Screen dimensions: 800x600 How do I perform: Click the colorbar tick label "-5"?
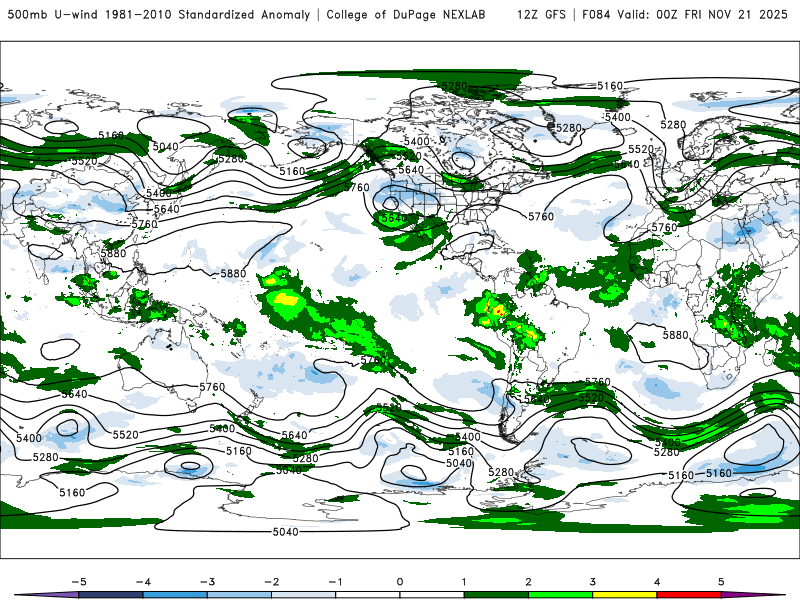[x=79, y=582]
